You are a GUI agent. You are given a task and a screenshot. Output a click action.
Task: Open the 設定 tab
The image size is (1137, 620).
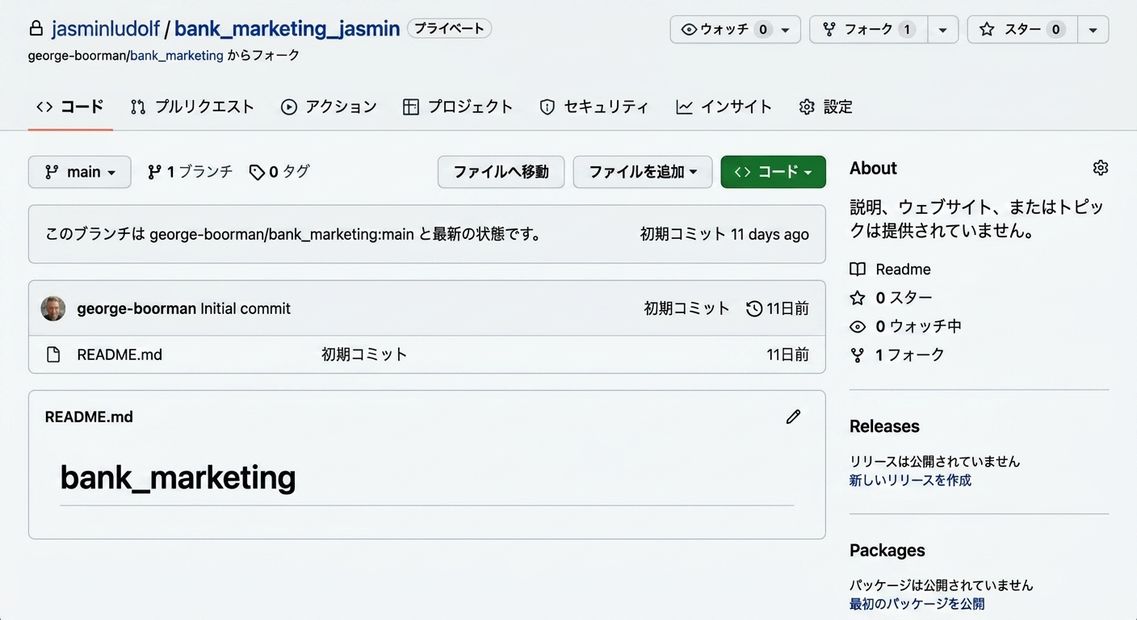(x=825, y=107)
